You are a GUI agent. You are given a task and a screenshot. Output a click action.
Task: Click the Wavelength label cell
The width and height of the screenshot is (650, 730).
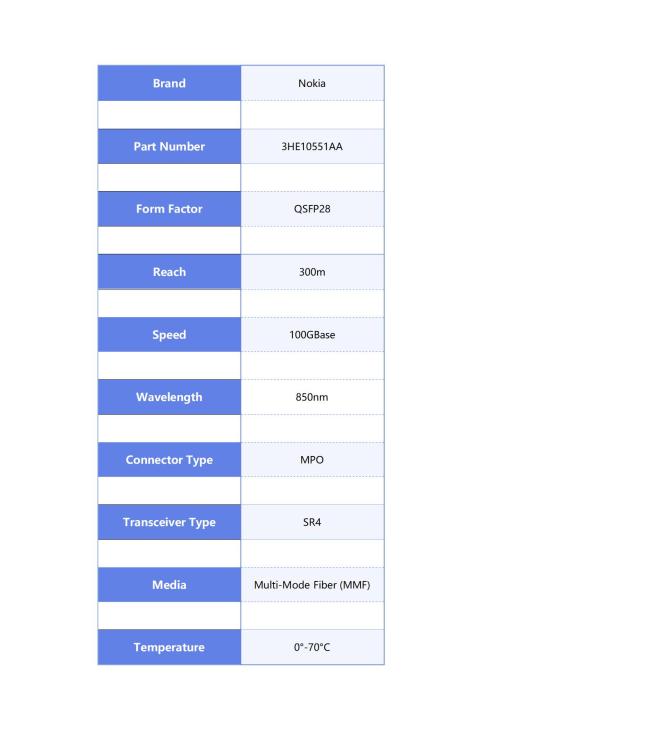click(169, 397)
